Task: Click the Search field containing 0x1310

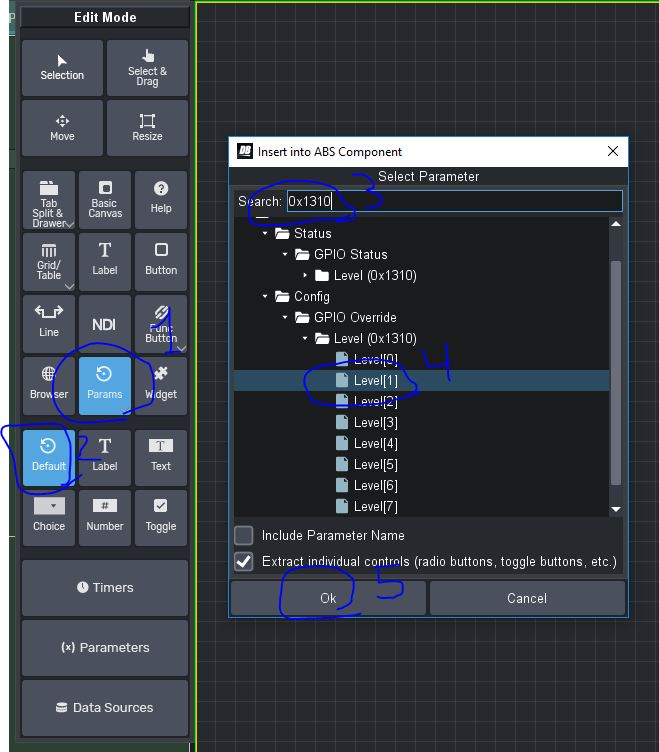Action: pos(455,201)
